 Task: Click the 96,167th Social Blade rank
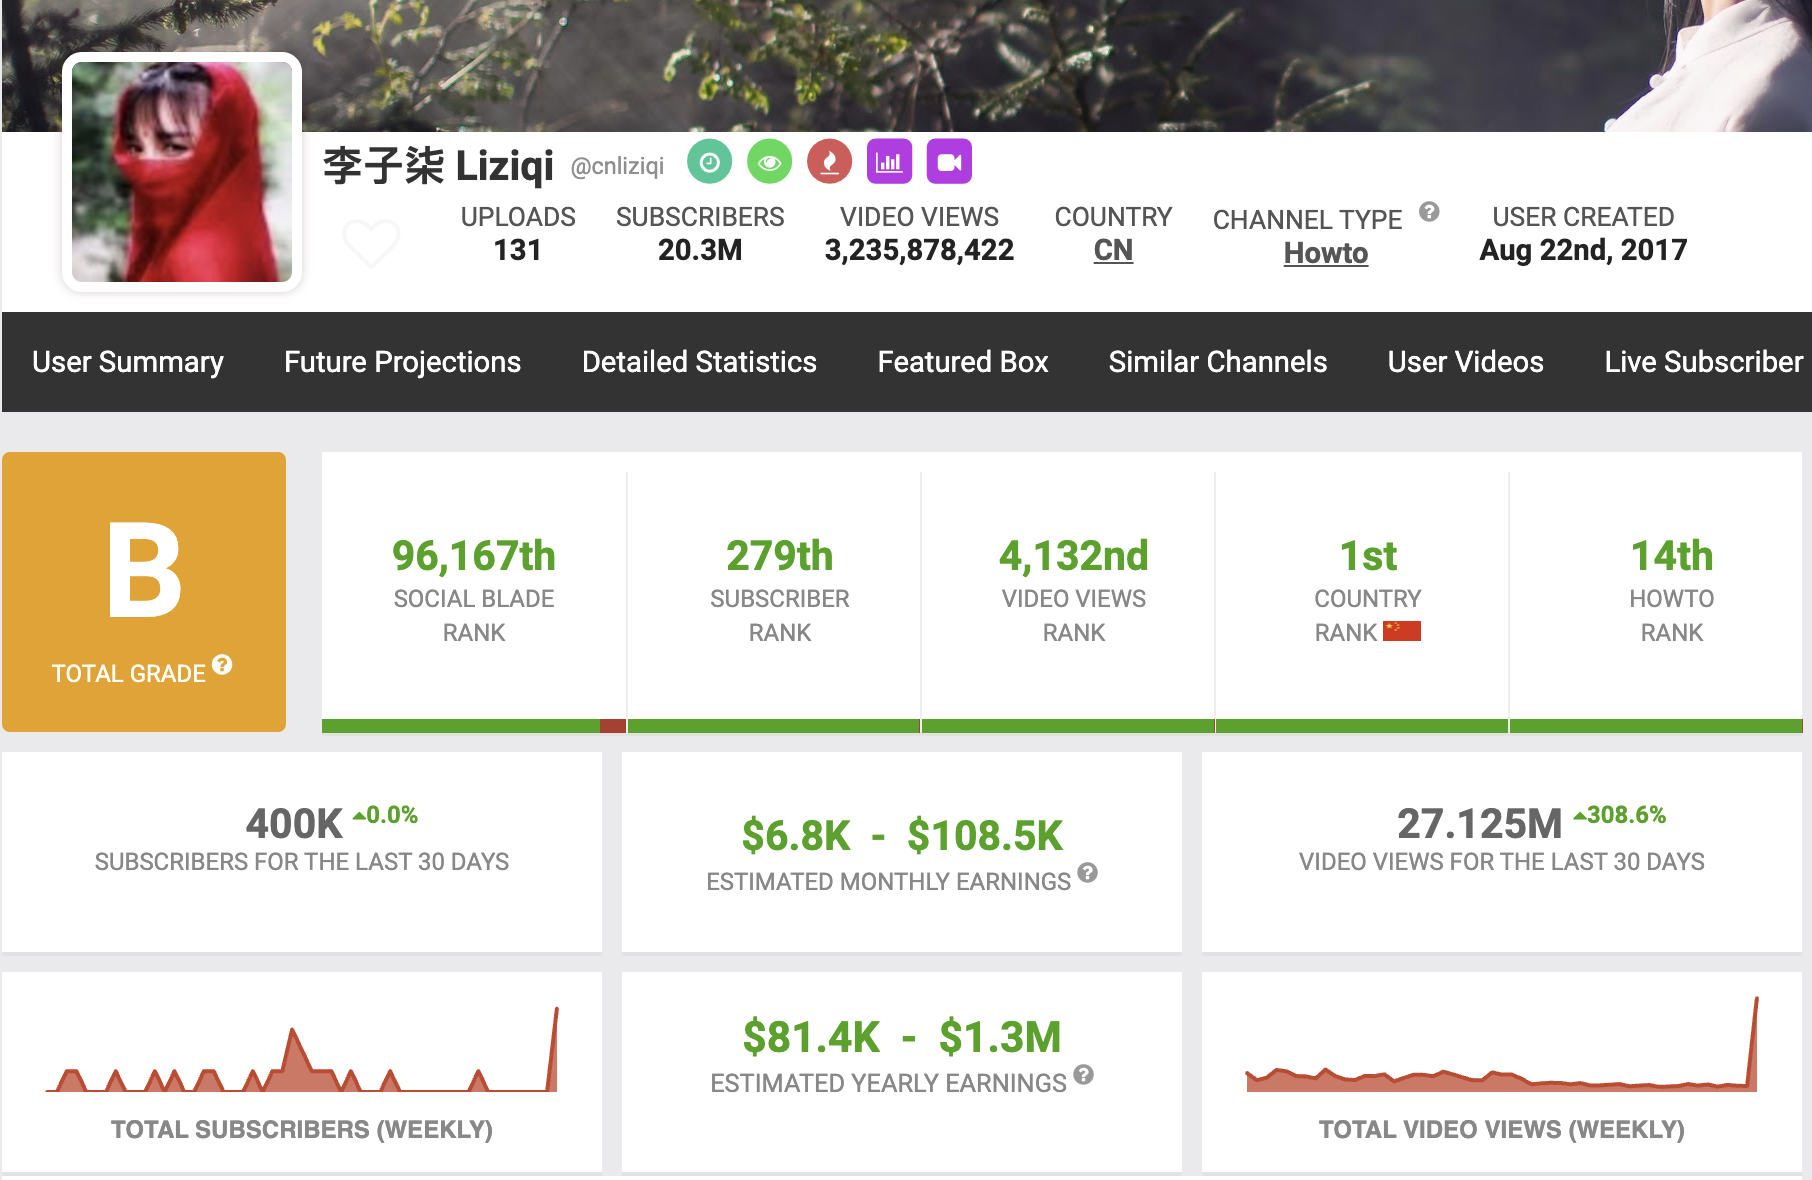[474, 556]
